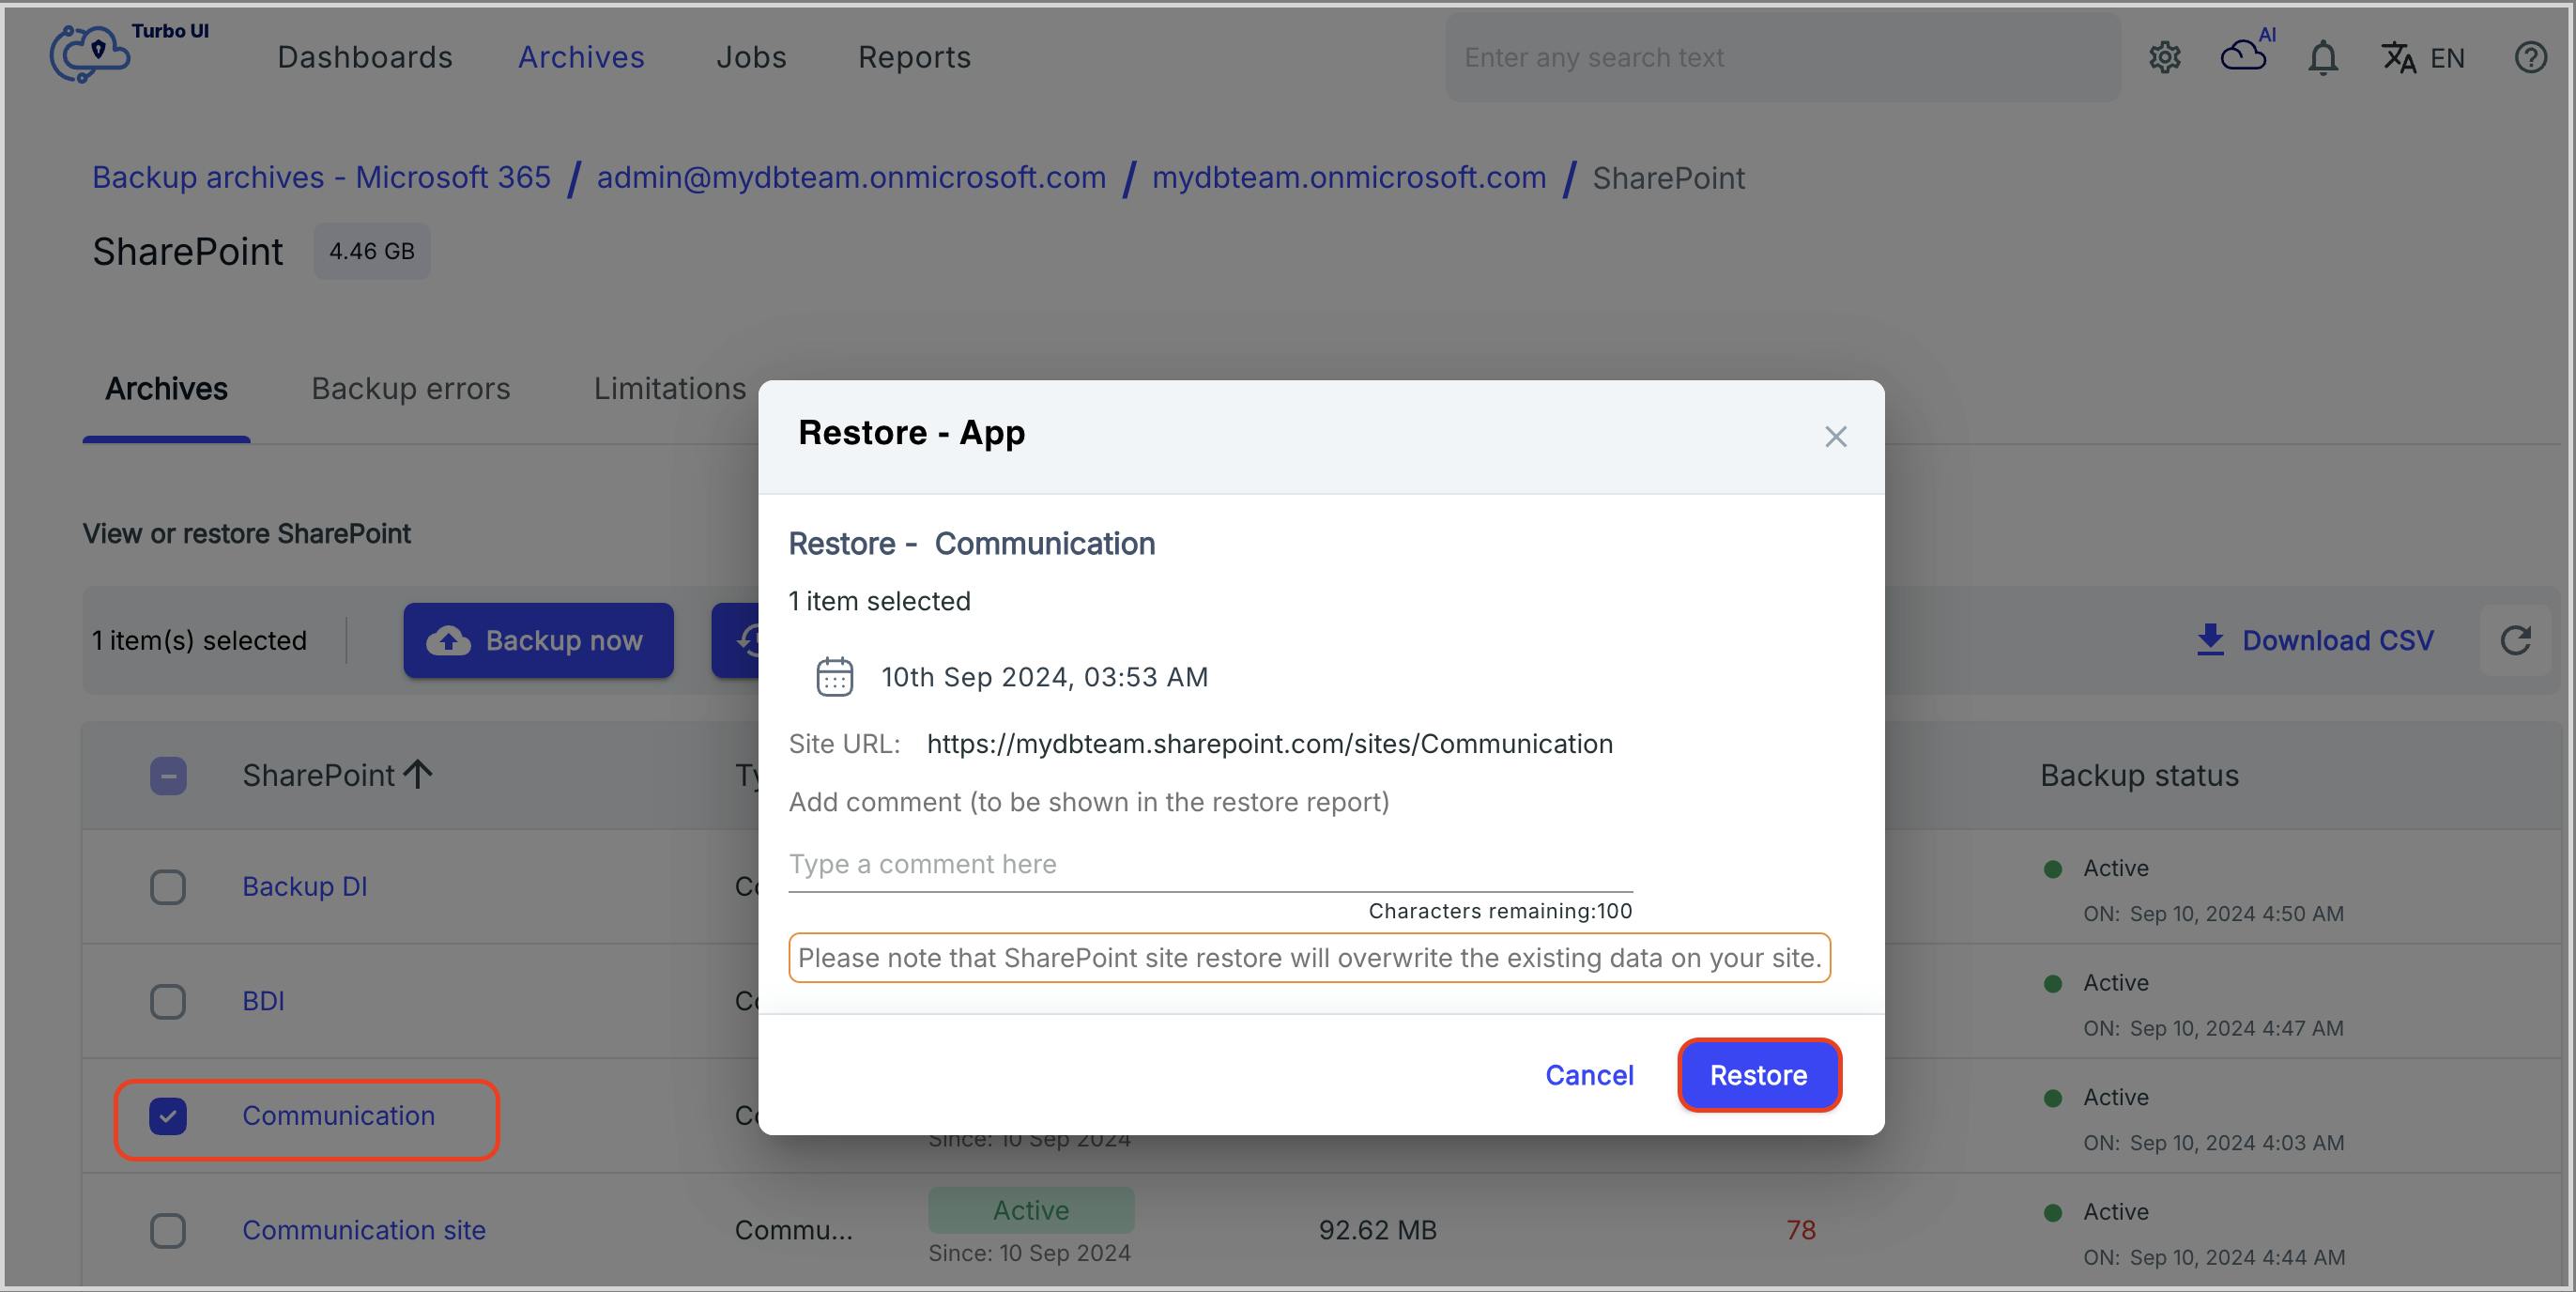Click the Turbo UI cloud logo
This screenshot has height=1292, width=2576.
[x=90, y=53]
